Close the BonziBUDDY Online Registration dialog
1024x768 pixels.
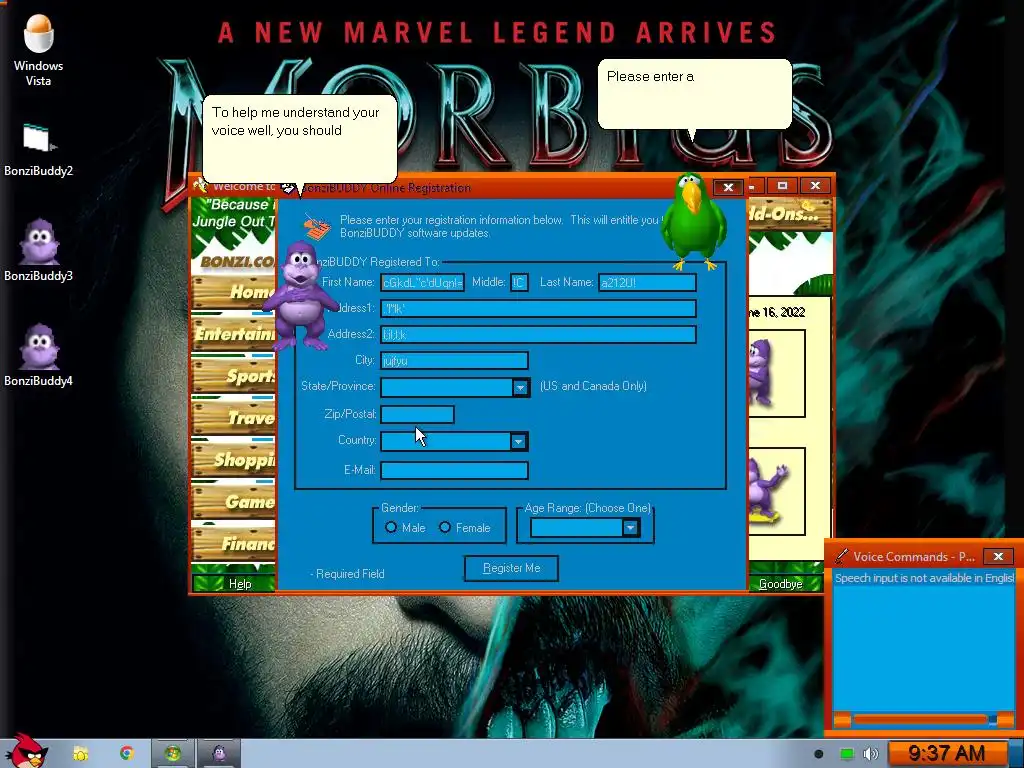(728, 187)
